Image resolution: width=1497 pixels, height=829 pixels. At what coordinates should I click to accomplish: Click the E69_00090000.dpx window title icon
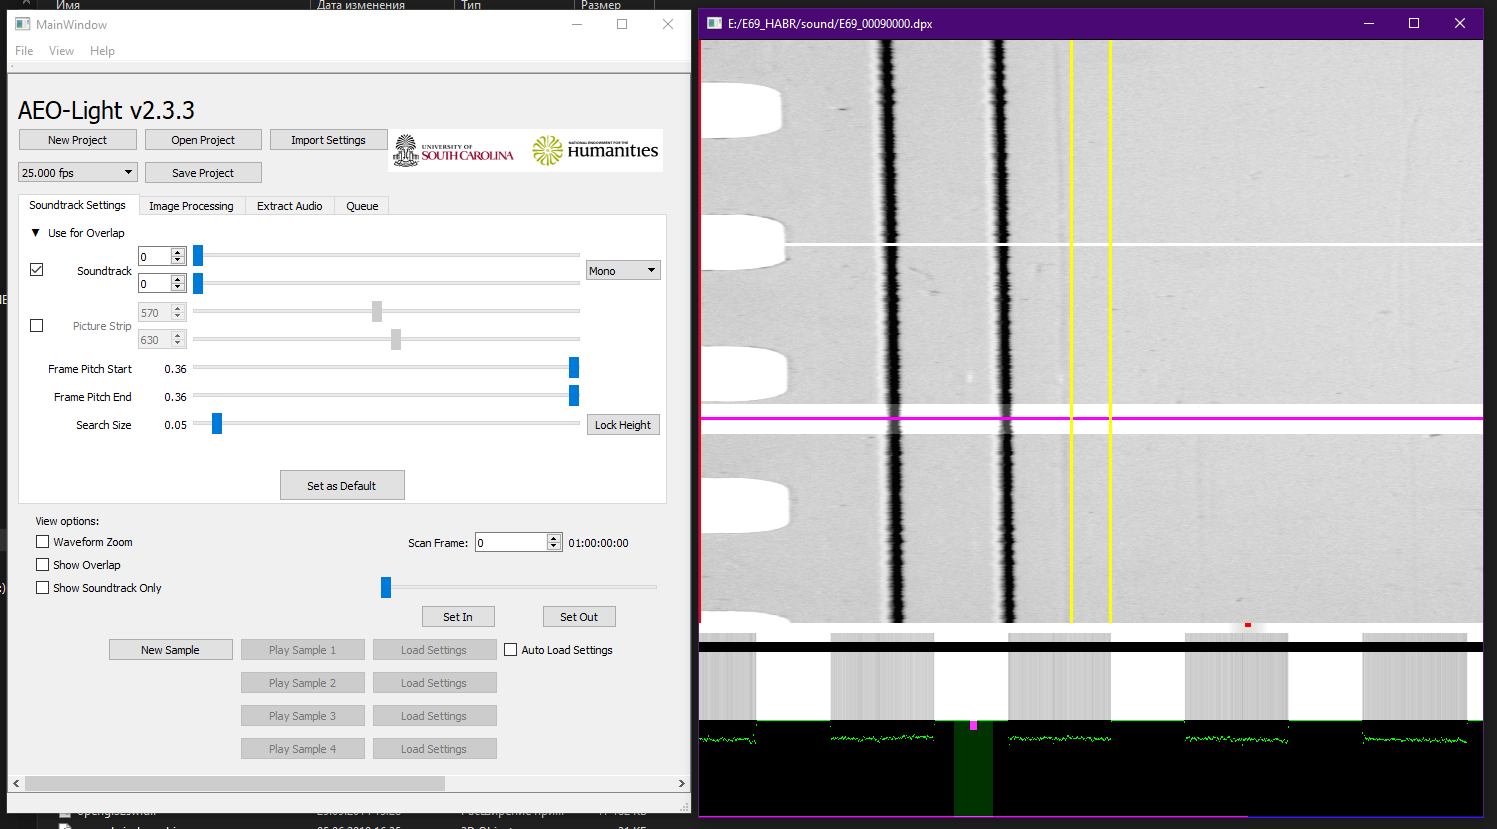[x=714, y=23]
